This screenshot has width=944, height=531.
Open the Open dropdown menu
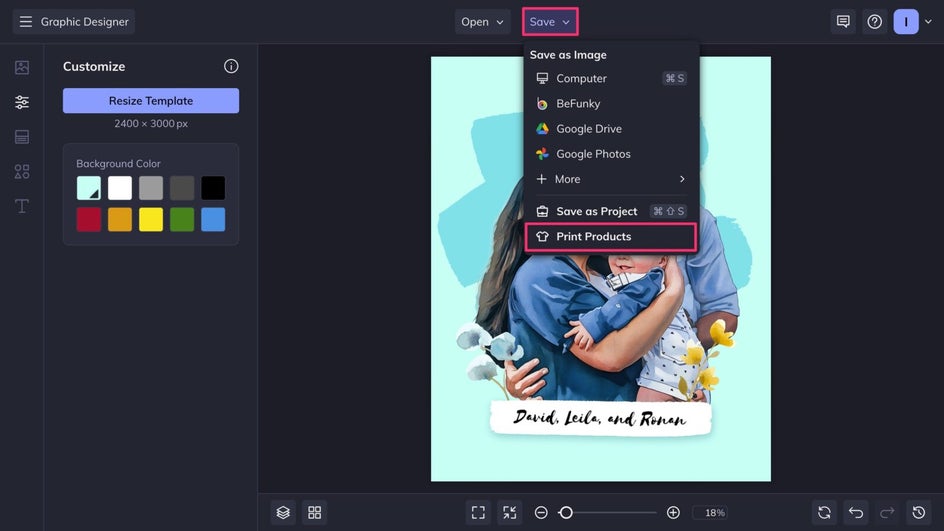[482, 22]
